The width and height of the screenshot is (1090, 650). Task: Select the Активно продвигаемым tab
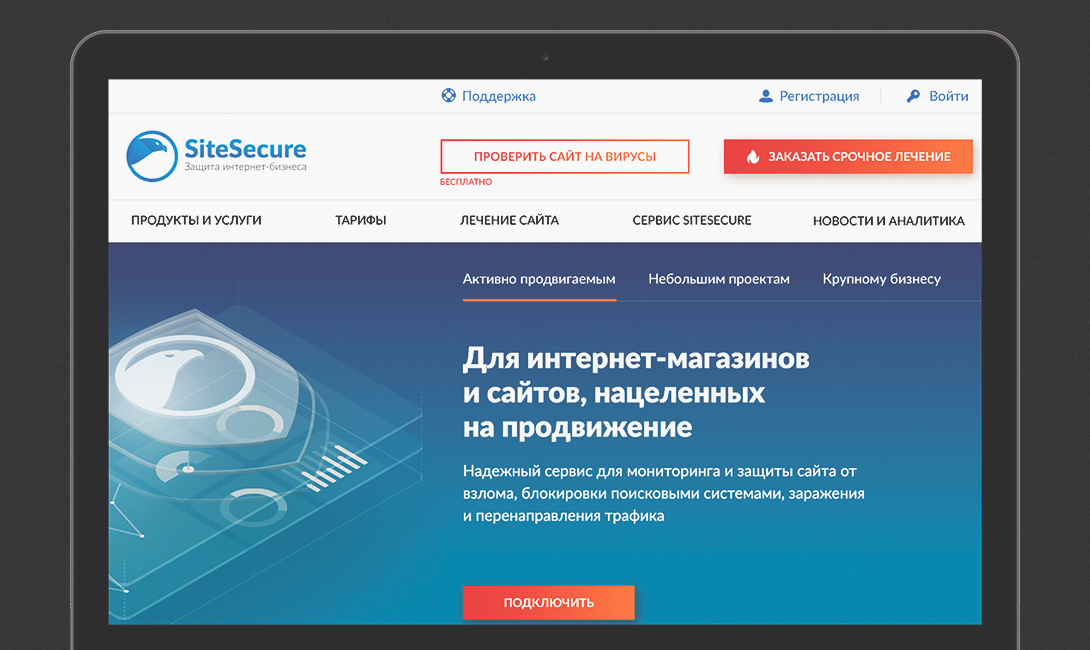(539, 279)
